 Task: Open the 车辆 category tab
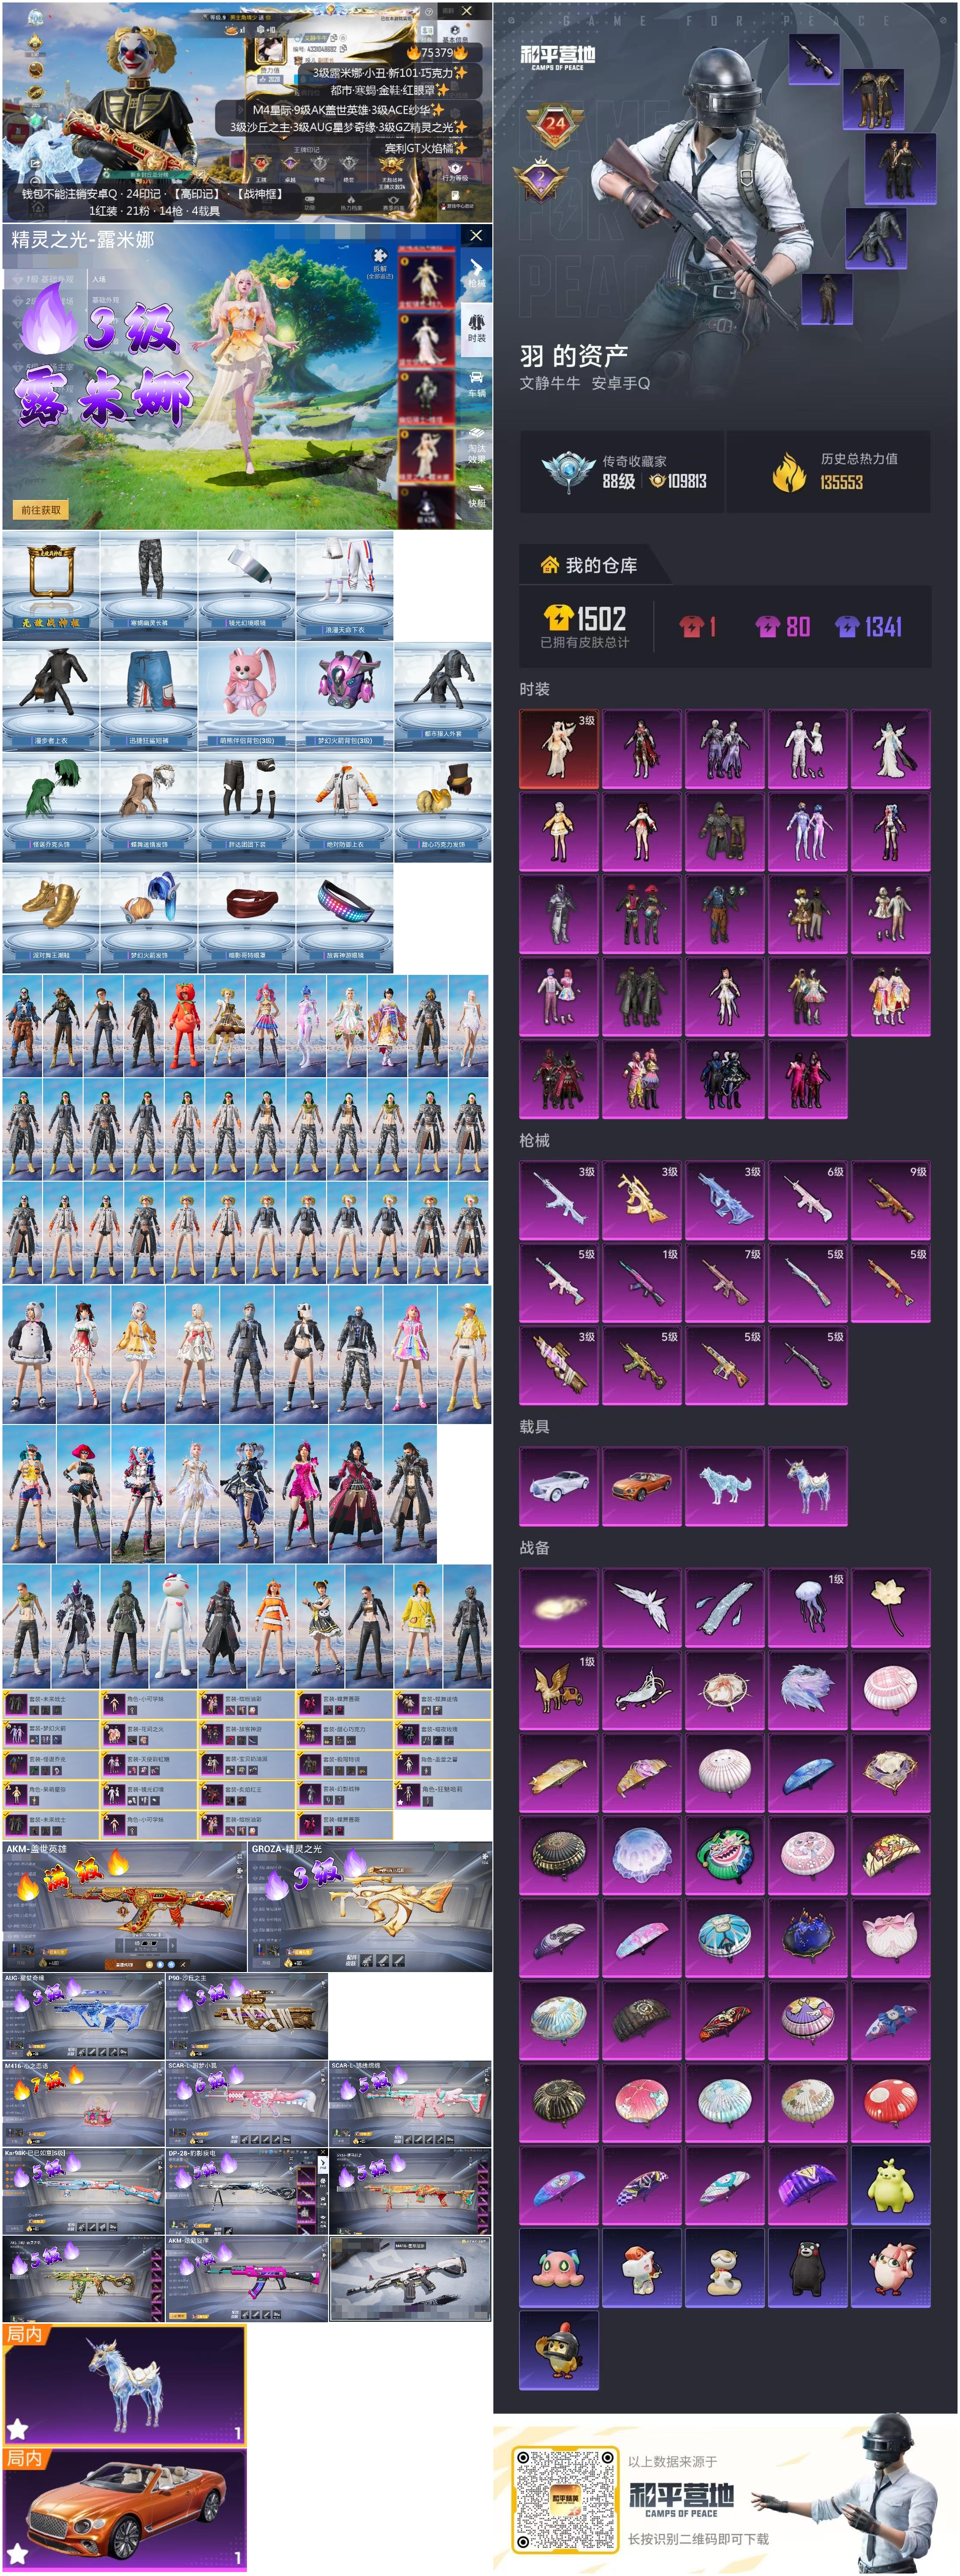click(x=476, y=384)
